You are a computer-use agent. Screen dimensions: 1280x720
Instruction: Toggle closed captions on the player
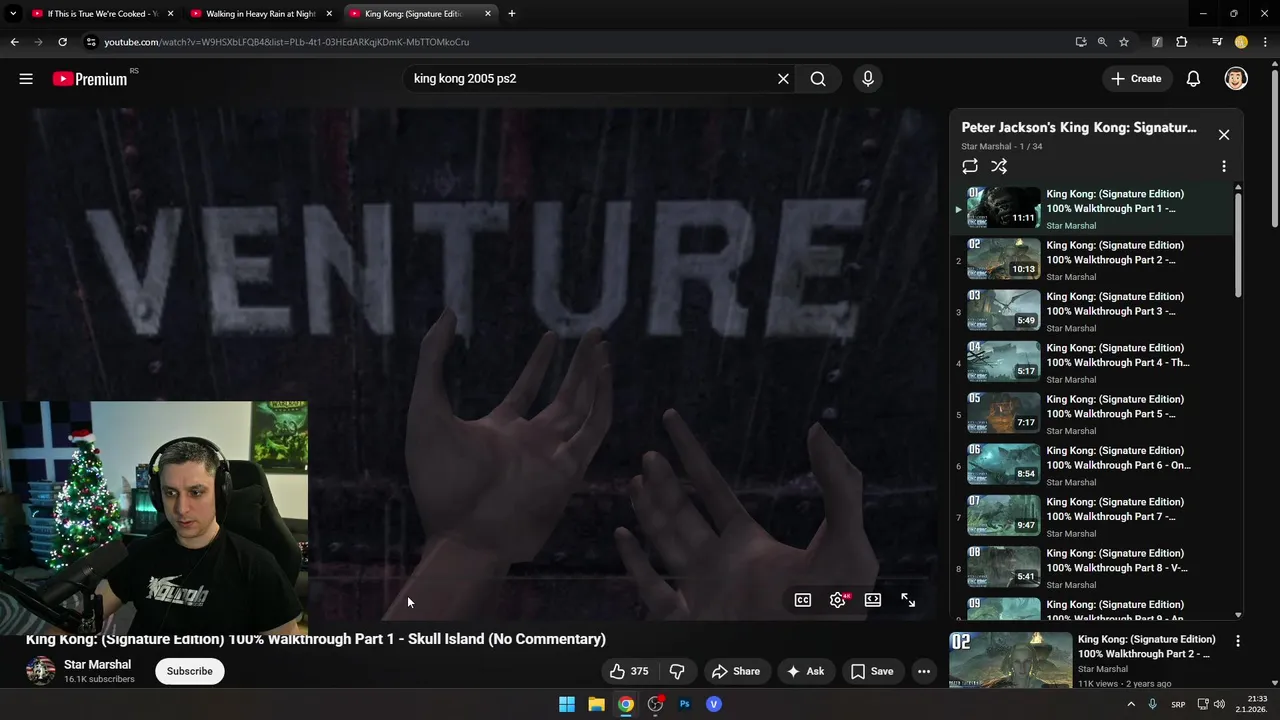(802, 600)
